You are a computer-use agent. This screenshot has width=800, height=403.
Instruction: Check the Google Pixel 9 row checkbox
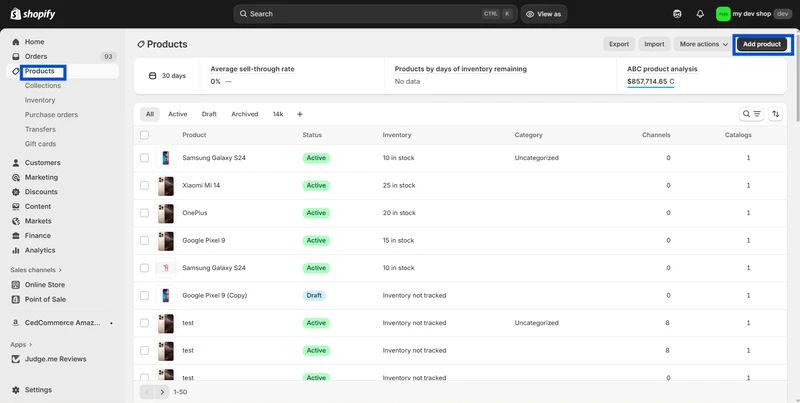click(144, 240)
